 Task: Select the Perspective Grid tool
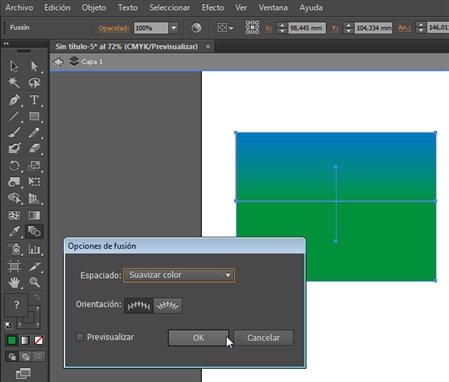[34, 198]
